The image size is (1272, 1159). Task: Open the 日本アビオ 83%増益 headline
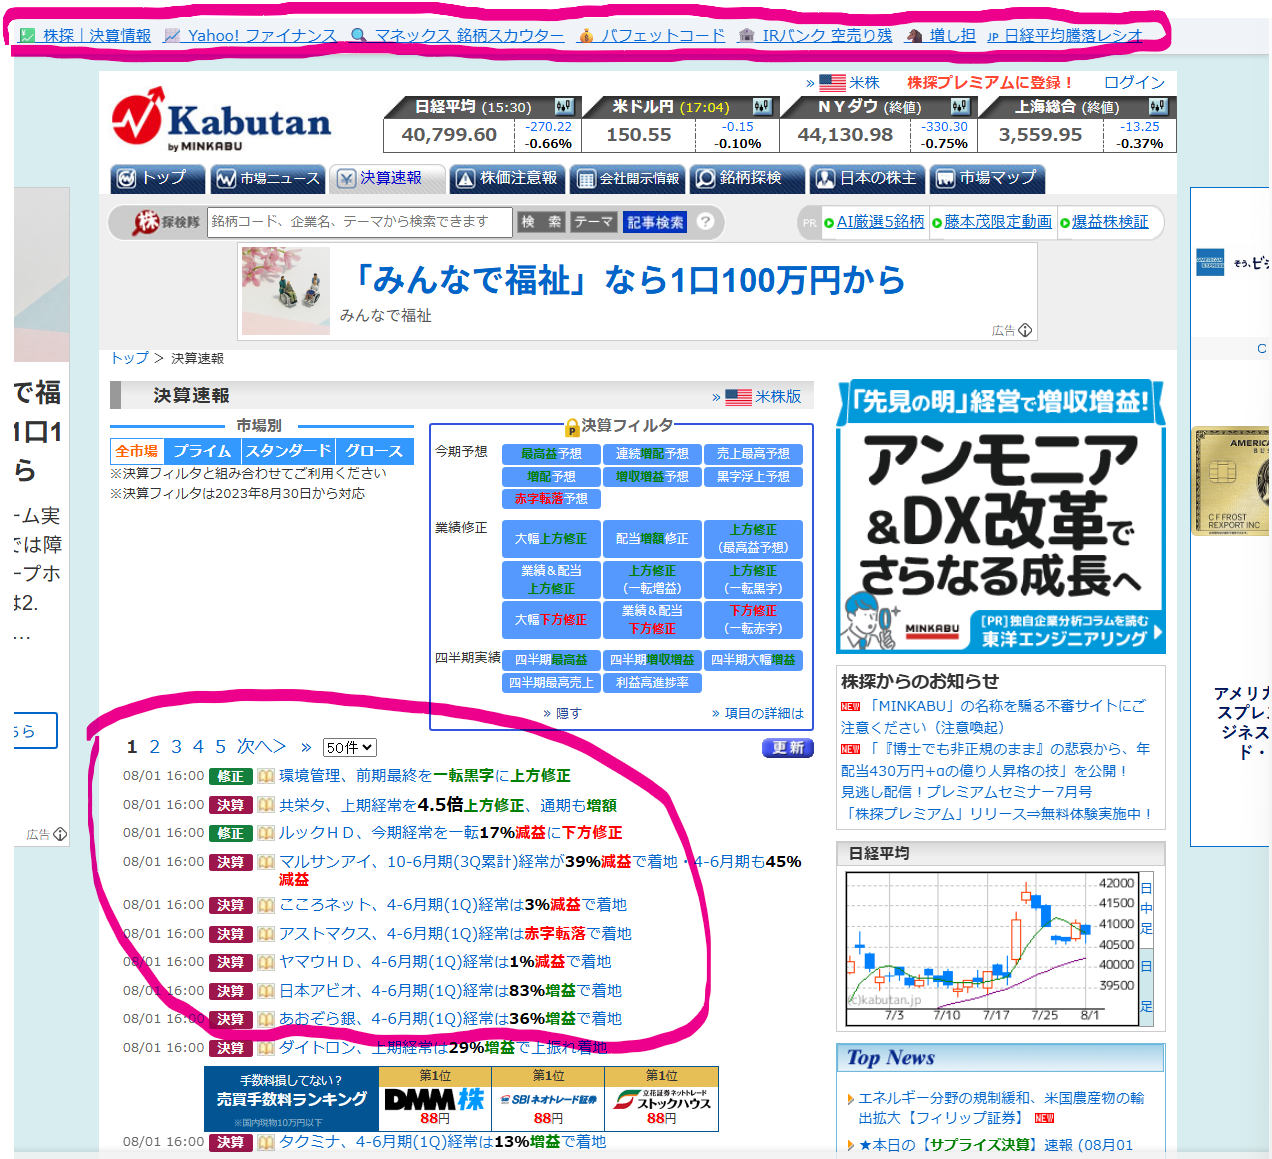[450, 991]
